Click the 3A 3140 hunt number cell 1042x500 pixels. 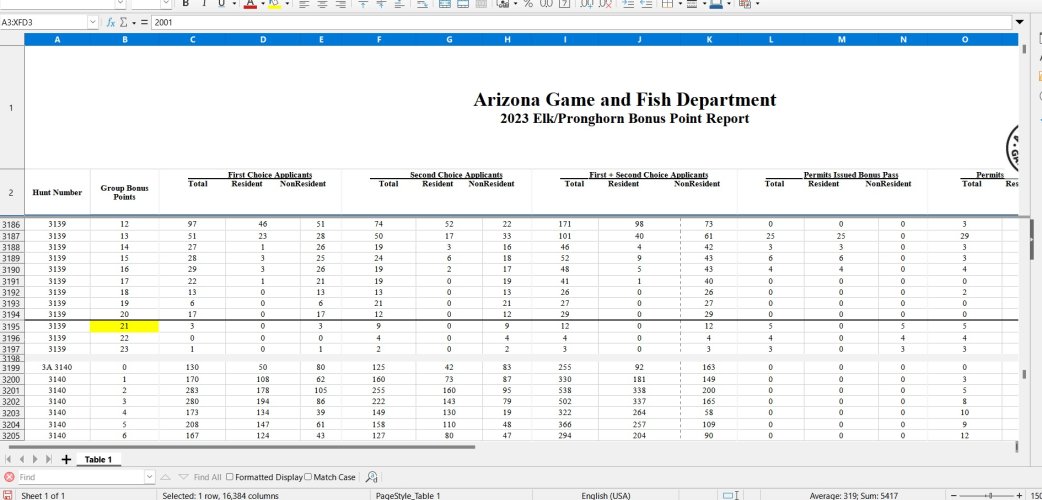[57, 367]
